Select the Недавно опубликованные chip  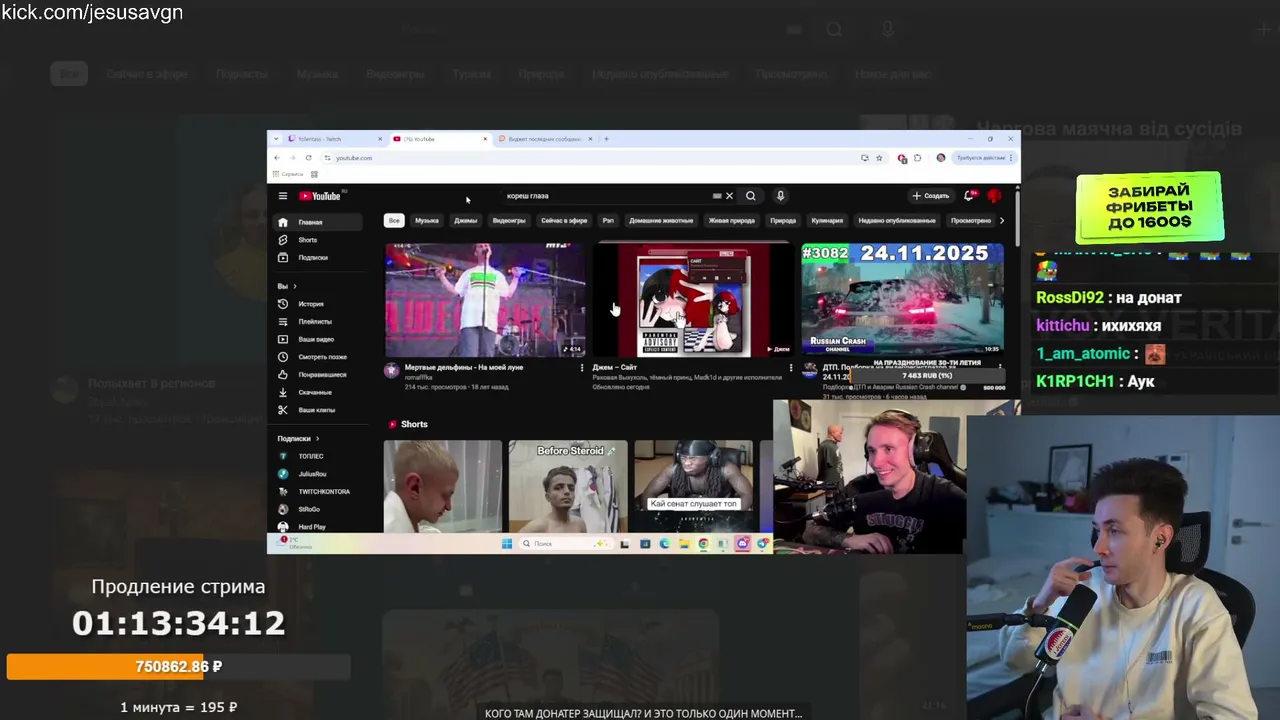coord(897,220)
